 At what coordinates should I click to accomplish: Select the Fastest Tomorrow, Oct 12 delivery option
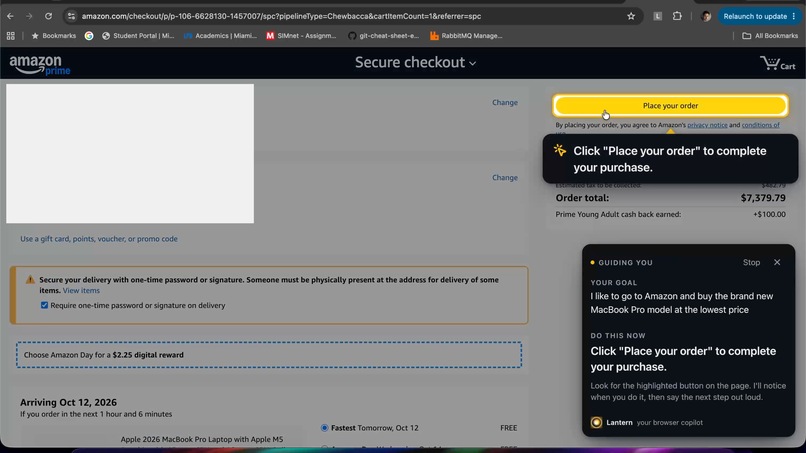coord(324,427)
